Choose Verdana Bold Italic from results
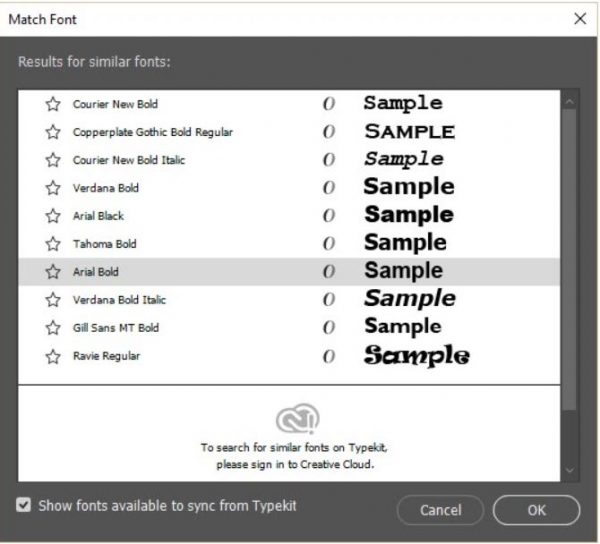The image size is (600, 544). coord(289,300)
